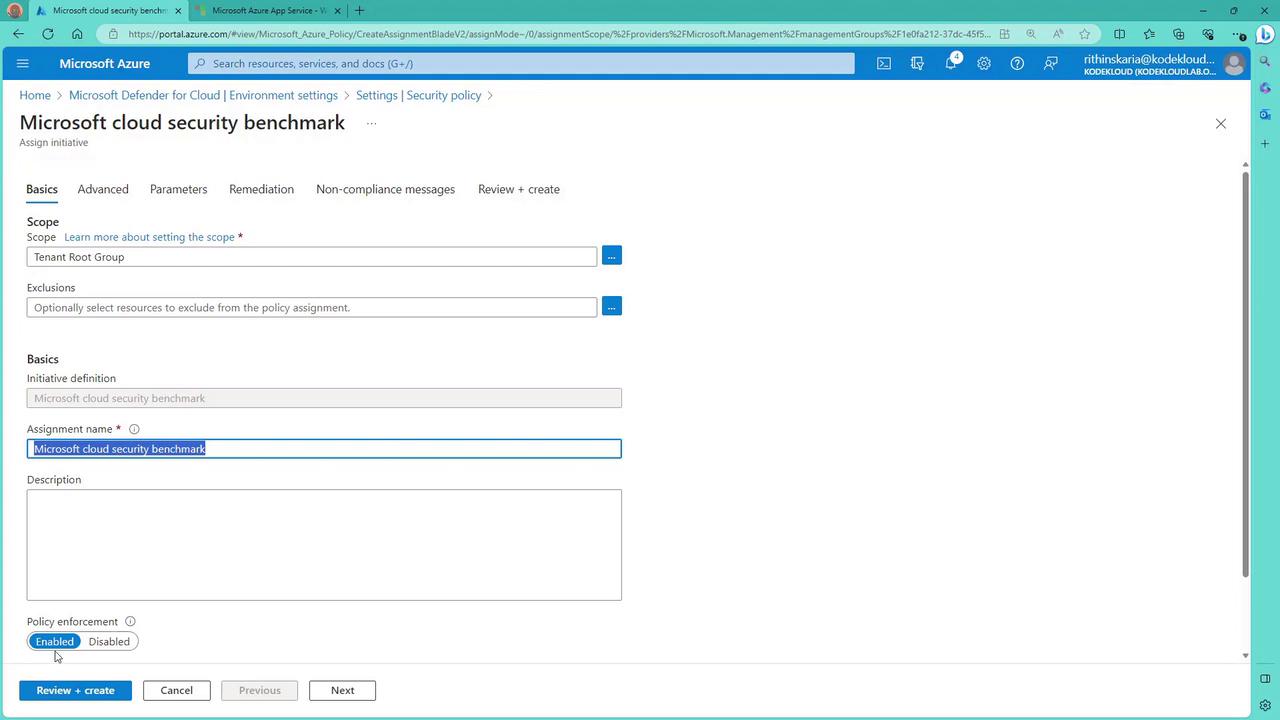The image size is (1280, 720).
Task: Open the browser profile picture
Action: click(14, 11)
